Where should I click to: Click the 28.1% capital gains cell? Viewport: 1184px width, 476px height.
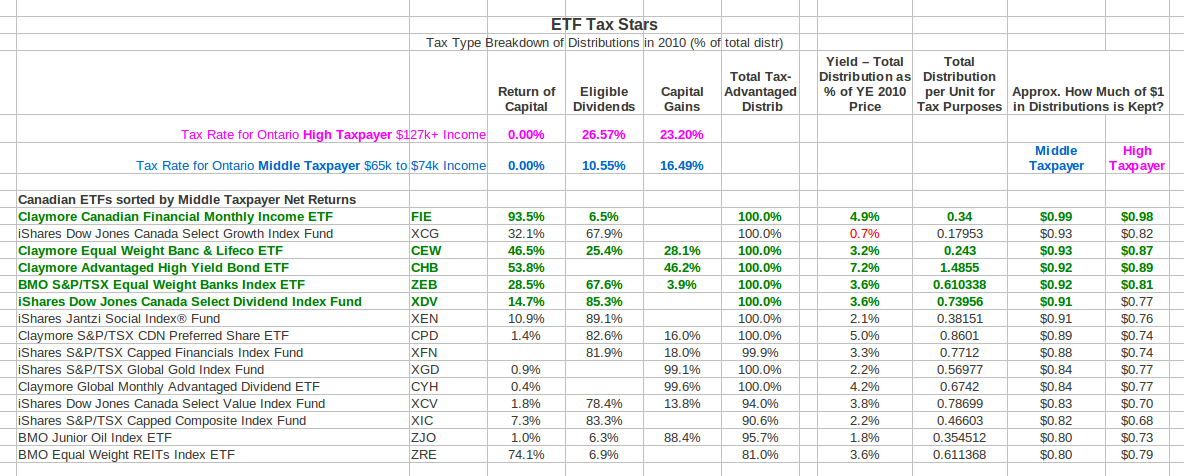682,250
